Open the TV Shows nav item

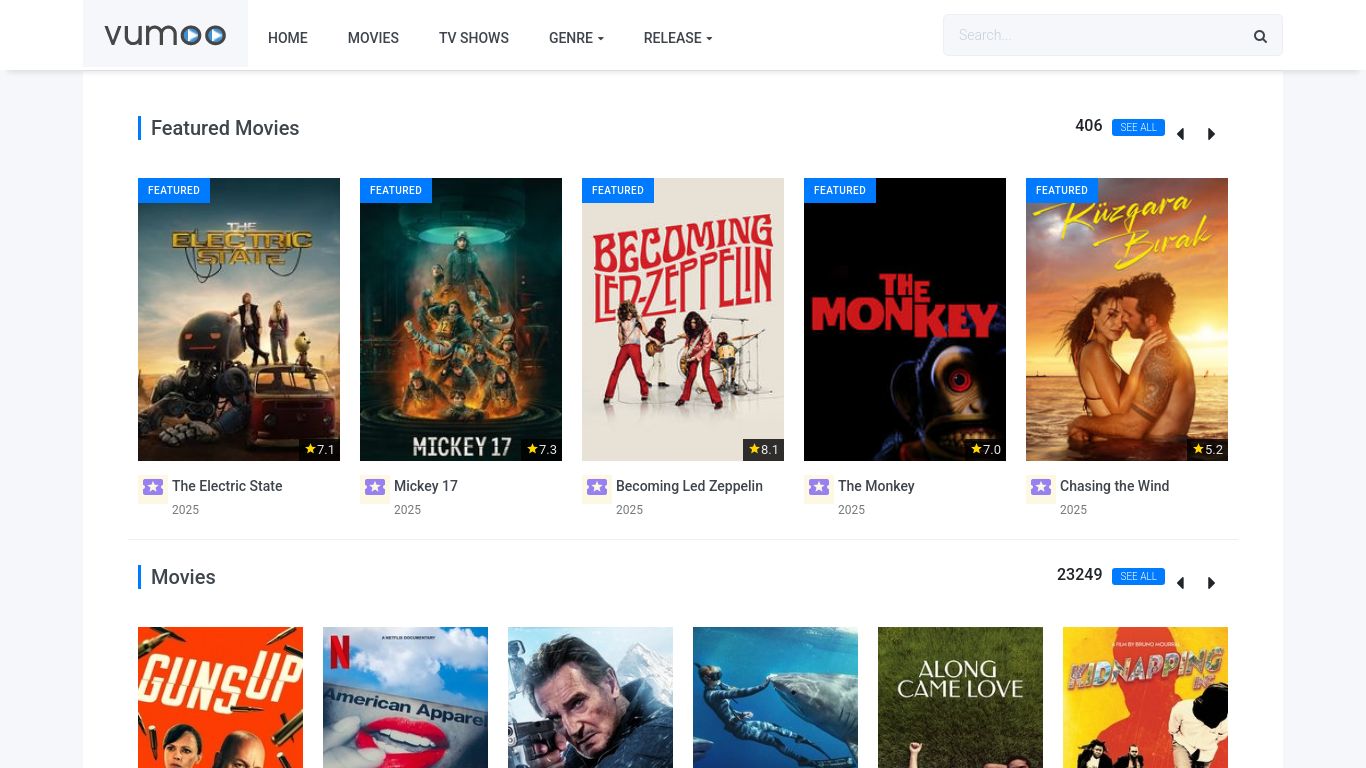(474, 38)
